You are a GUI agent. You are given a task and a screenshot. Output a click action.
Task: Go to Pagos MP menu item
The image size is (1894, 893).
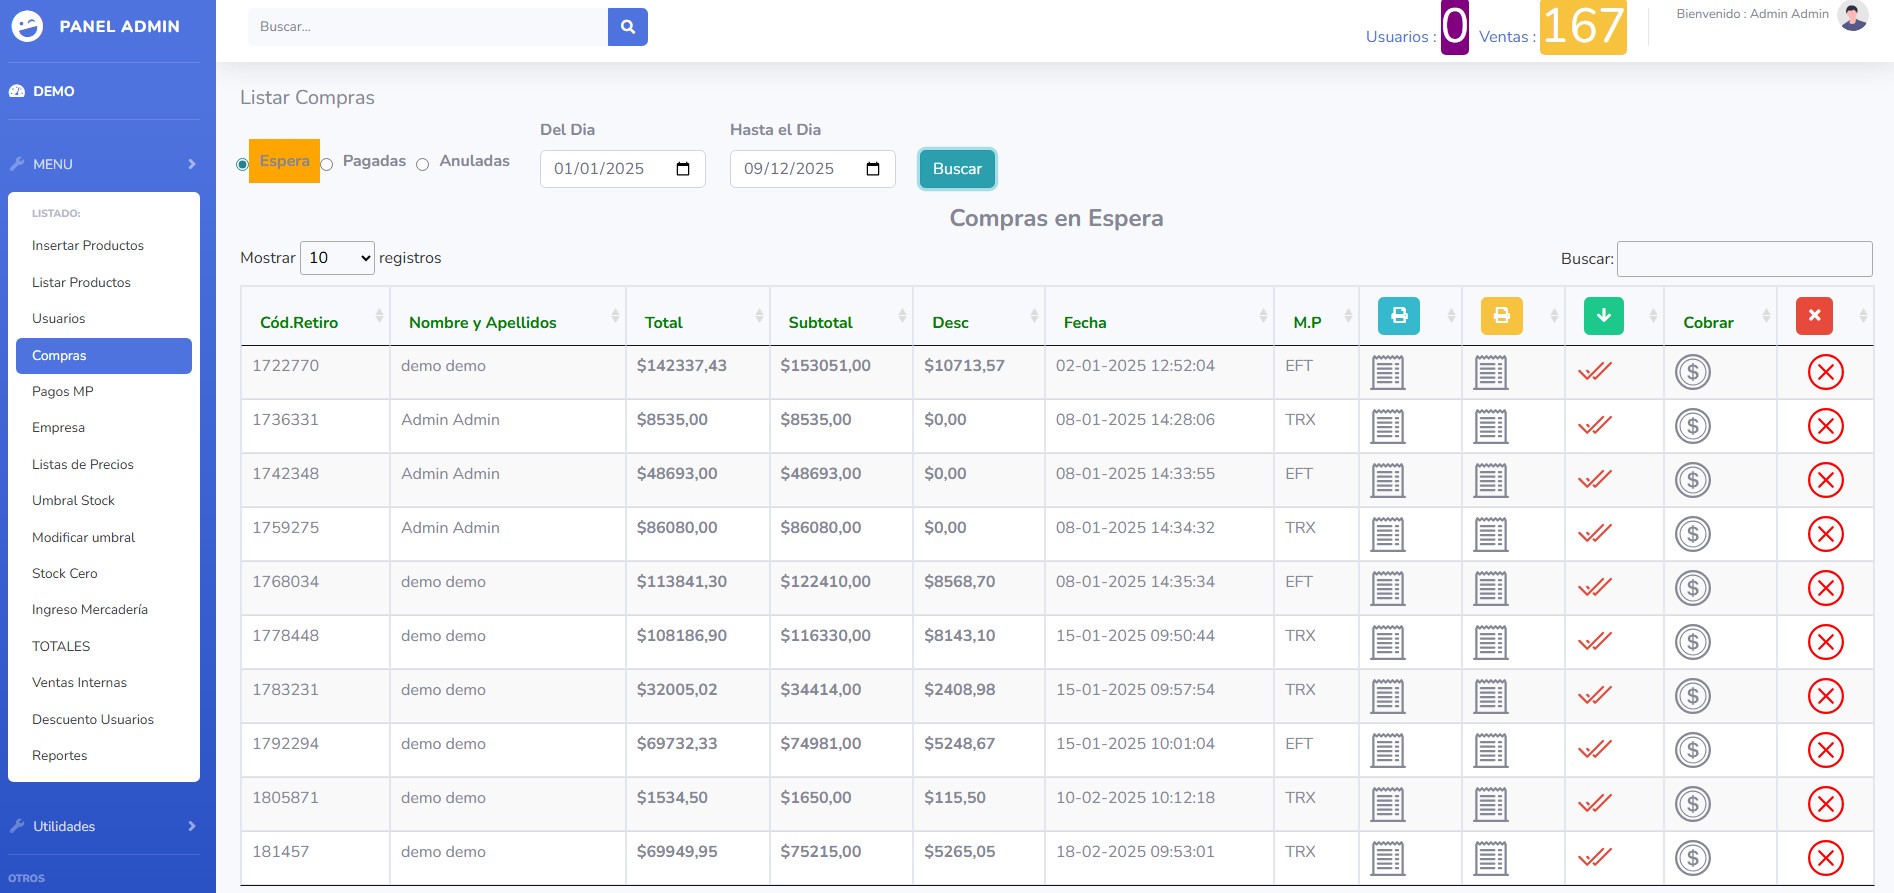point(62,392)
